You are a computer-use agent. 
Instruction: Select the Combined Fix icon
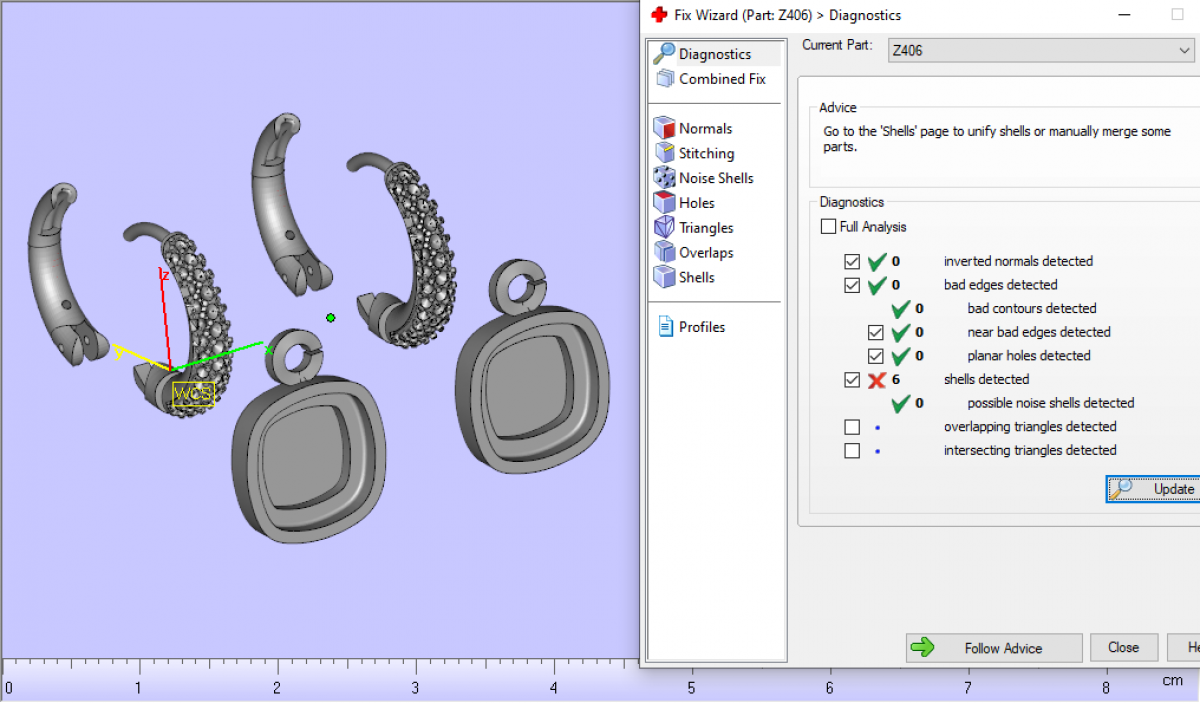[x=664, y=79]
